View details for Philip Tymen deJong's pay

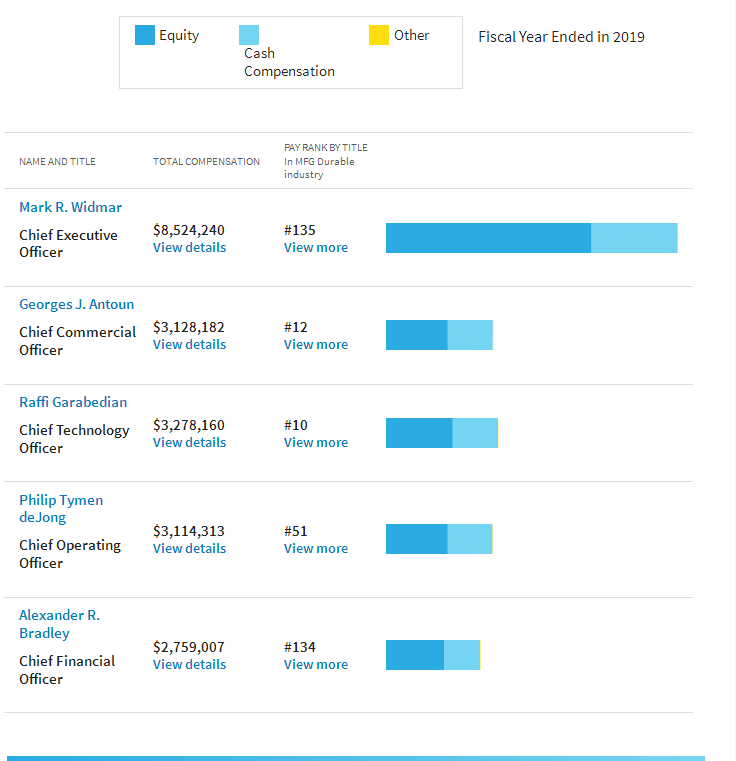pyautogui.click(x=189, y=548)
